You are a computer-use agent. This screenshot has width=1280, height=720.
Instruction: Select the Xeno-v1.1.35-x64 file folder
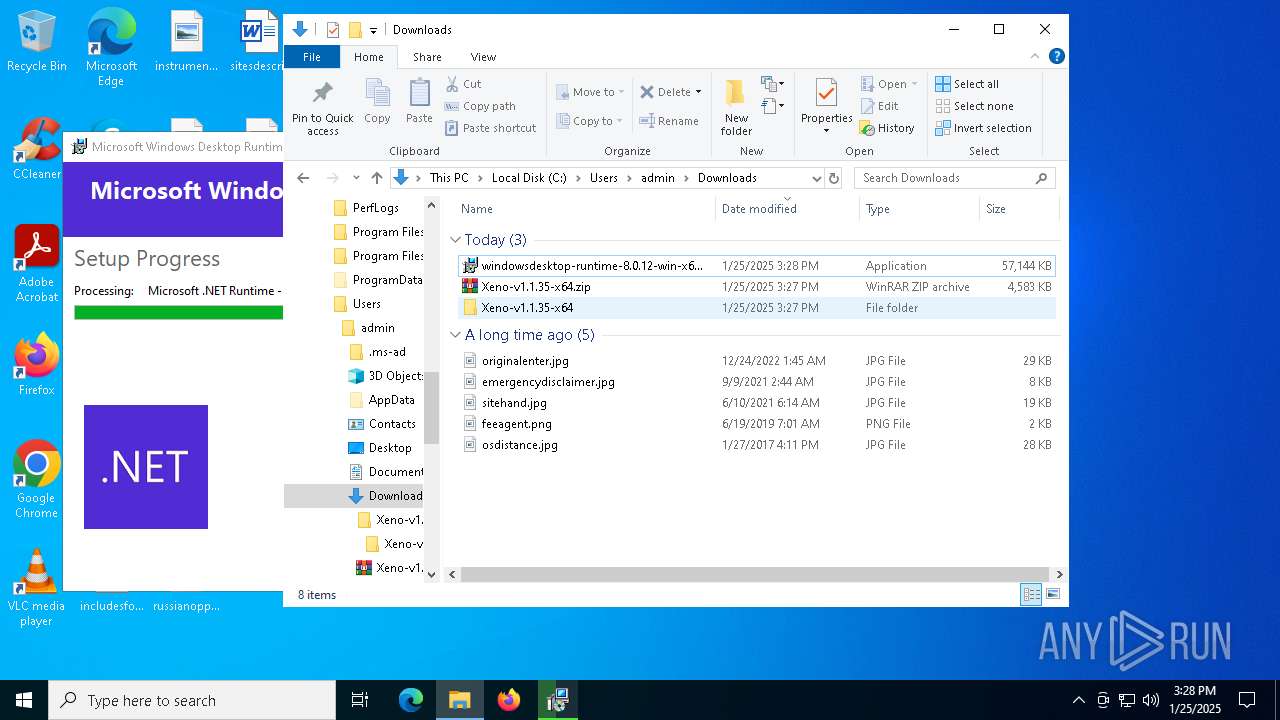[756, 308]
